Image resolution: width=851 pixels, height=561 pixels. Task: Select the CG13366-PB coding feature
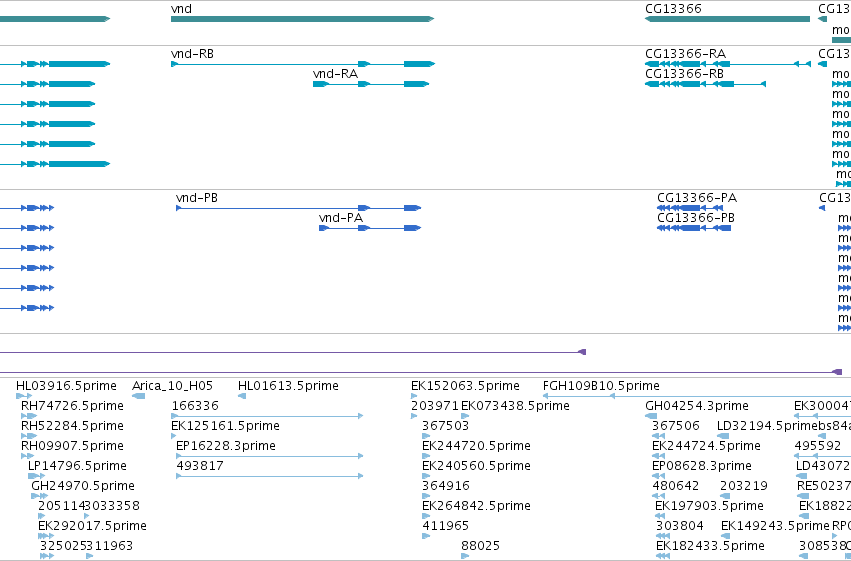694,228
